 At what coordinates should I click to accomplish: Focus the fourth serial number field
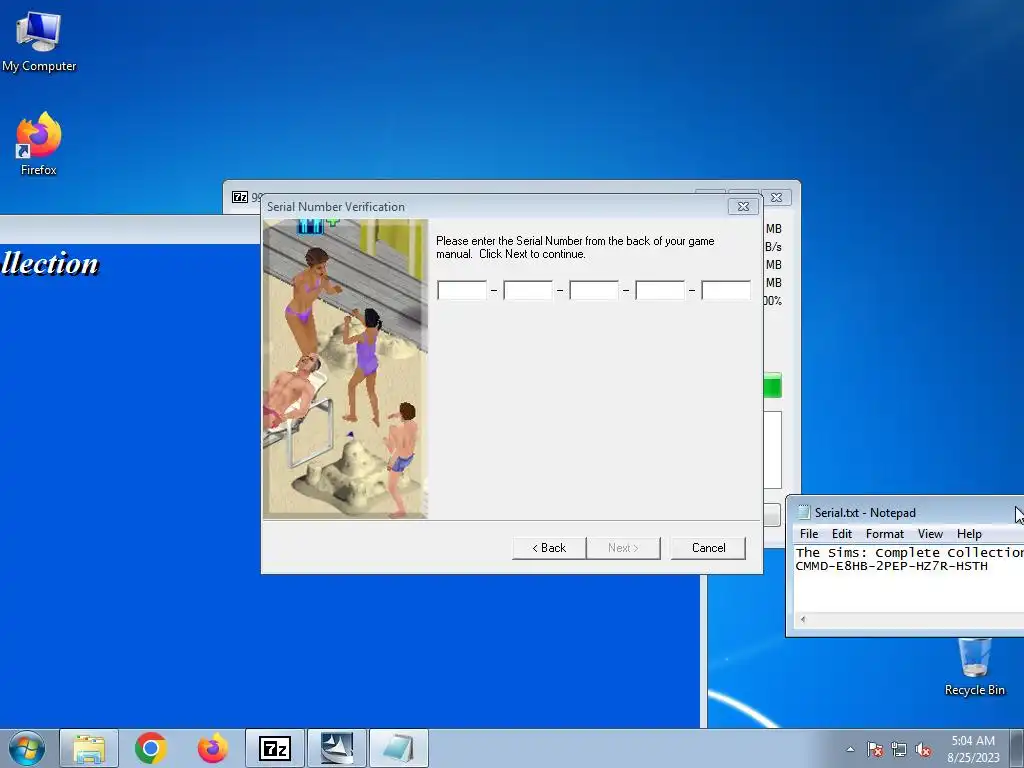660,290
